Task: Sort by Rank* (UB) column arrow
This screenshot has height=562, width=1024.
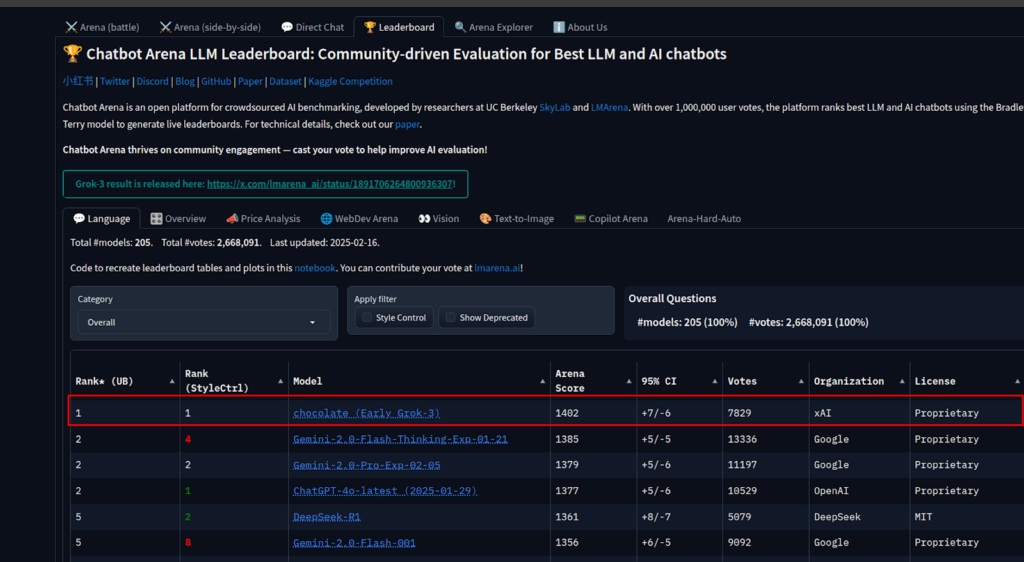Action: pos(172,381)
